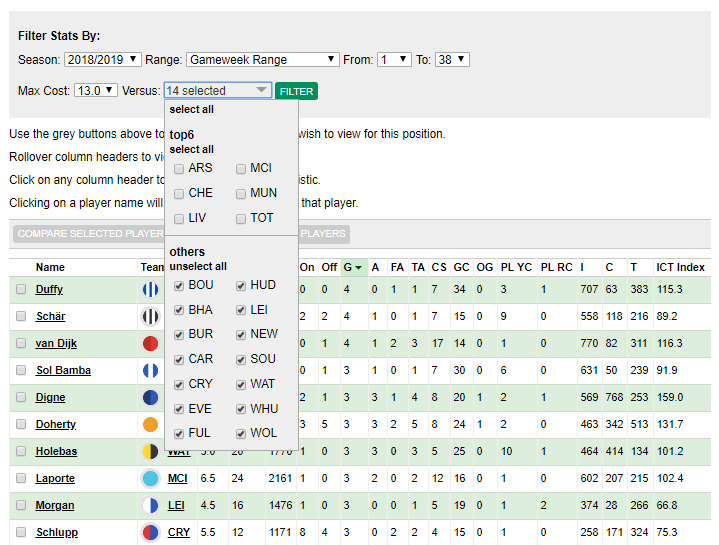Click 'select all' under top6 heading

click(192, 149)
